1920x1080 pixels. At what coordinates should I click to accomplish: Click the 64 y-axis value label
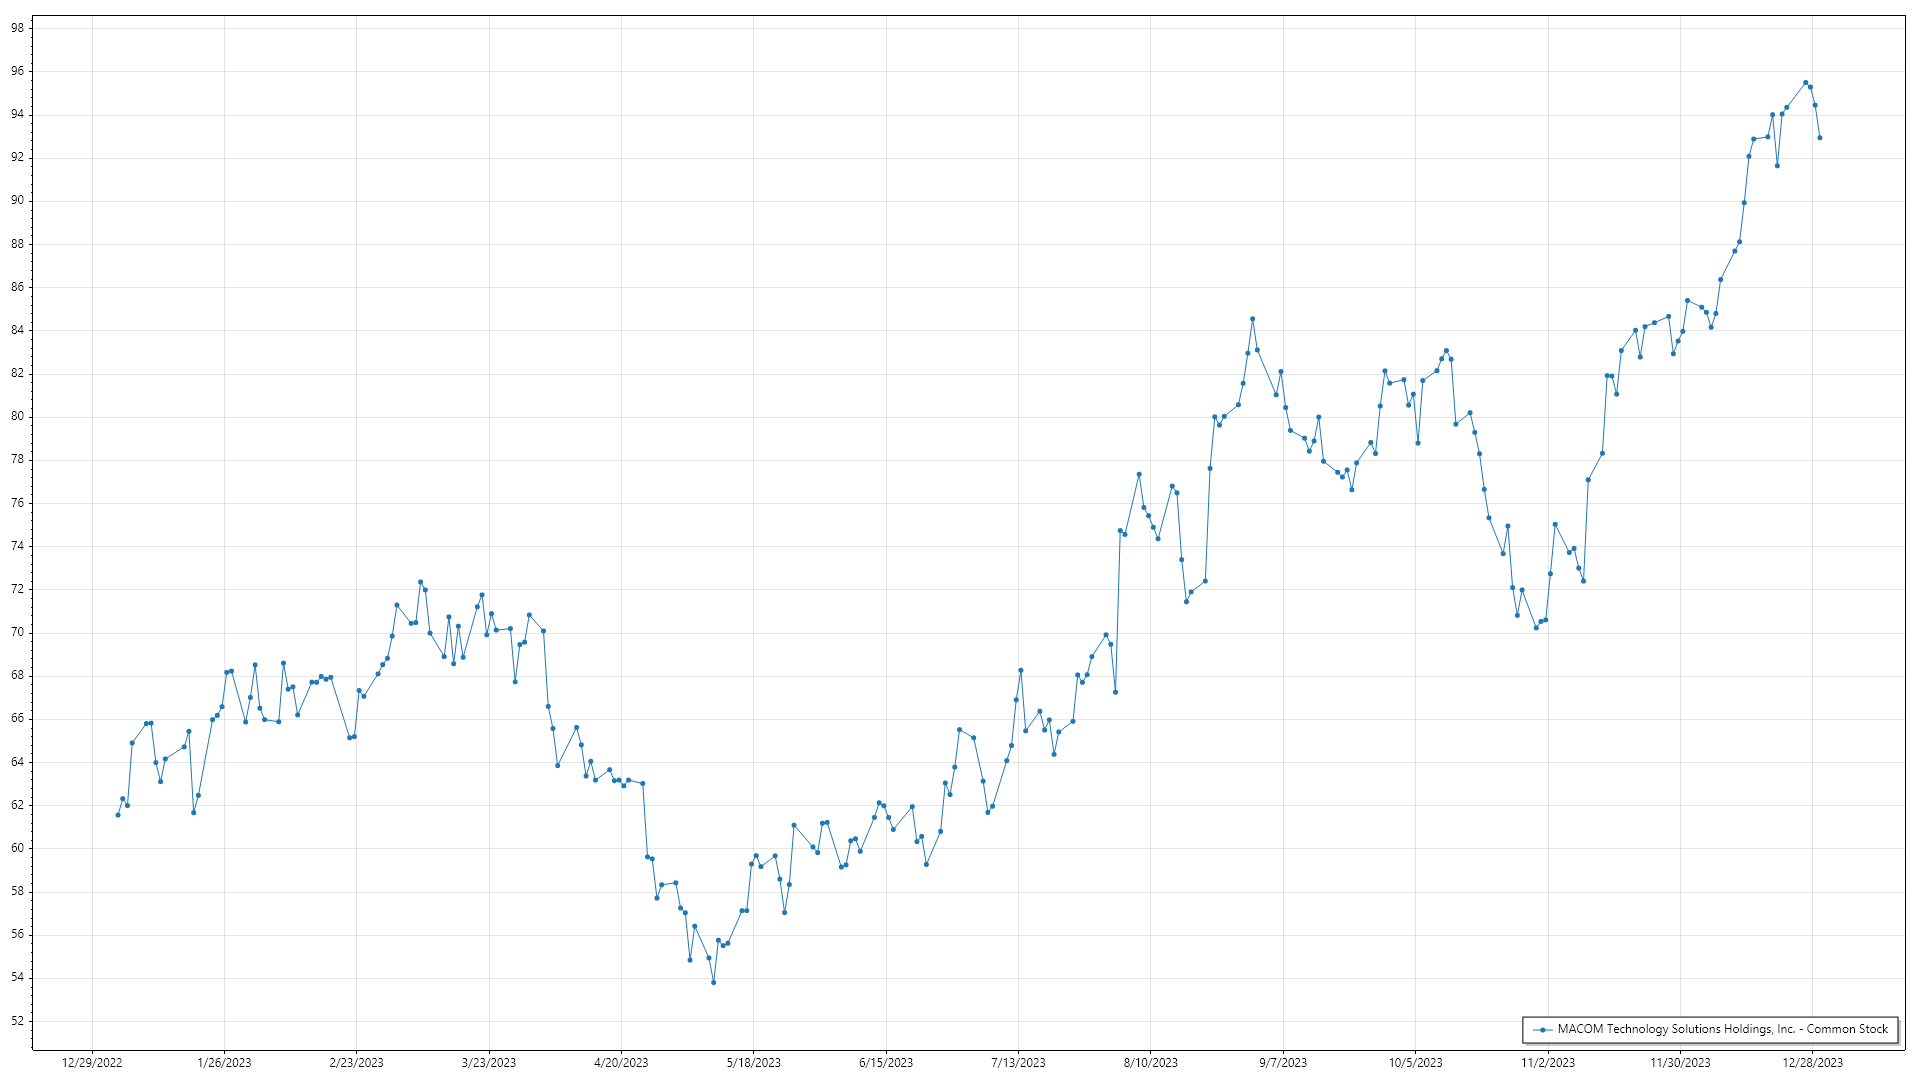(17, 762)
